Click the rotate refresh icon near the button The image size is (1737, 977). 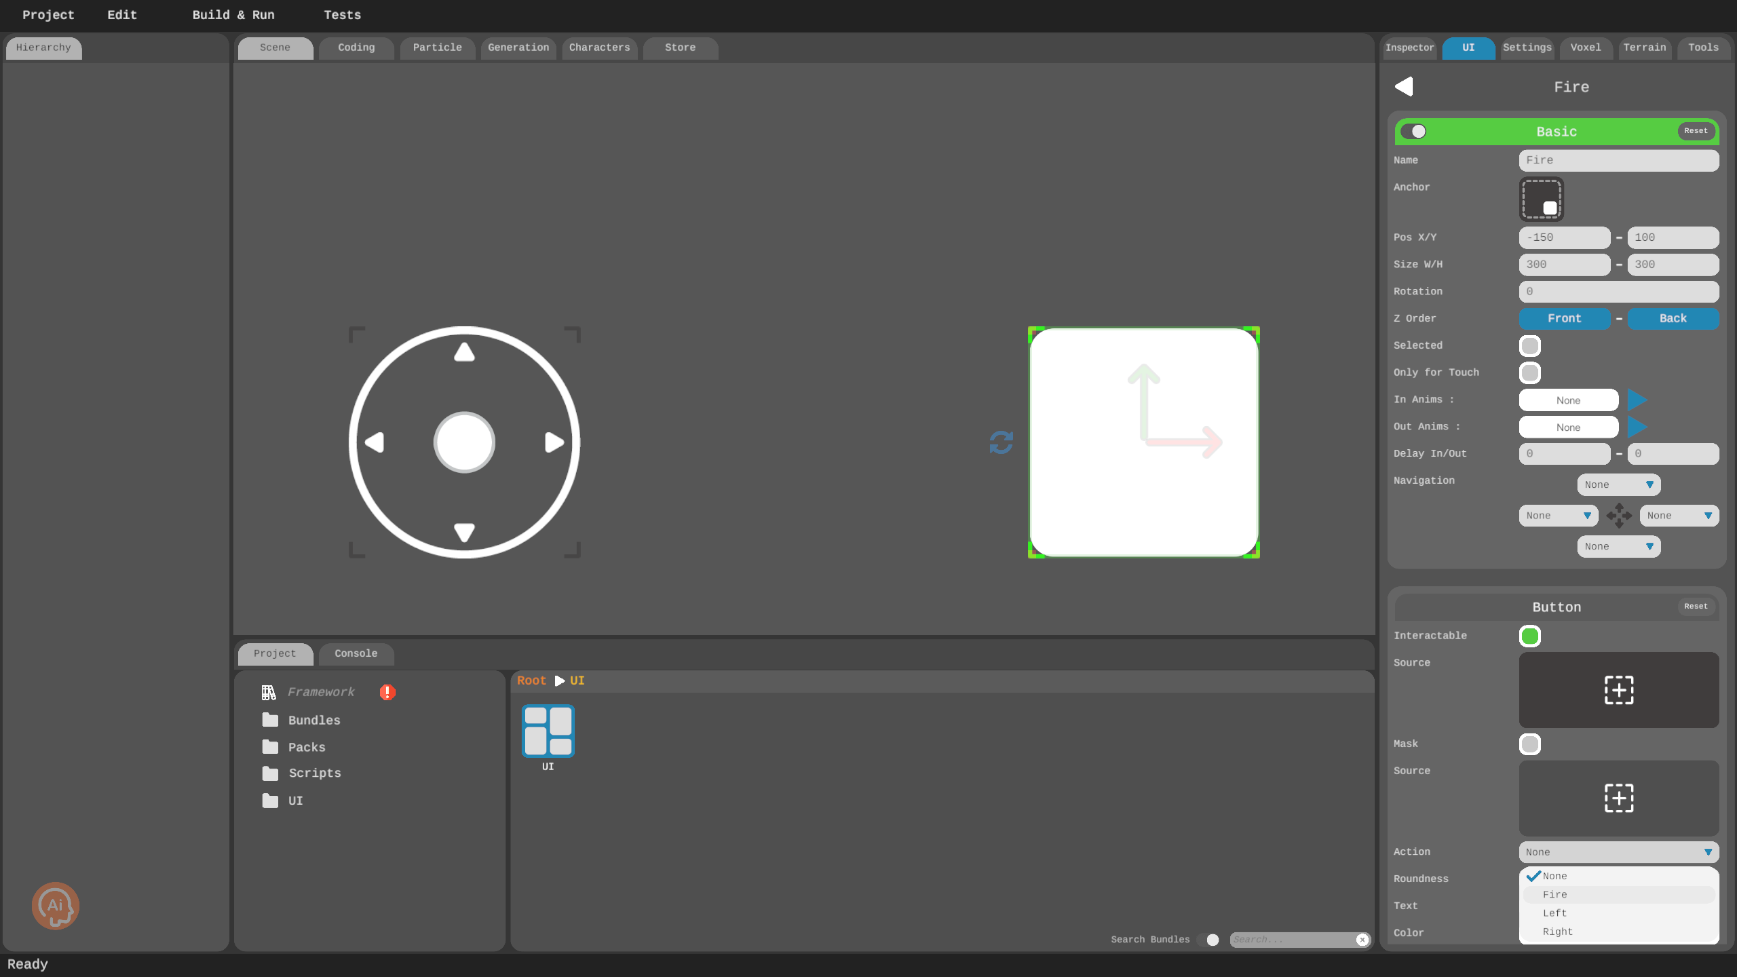tap(1001, 442)
